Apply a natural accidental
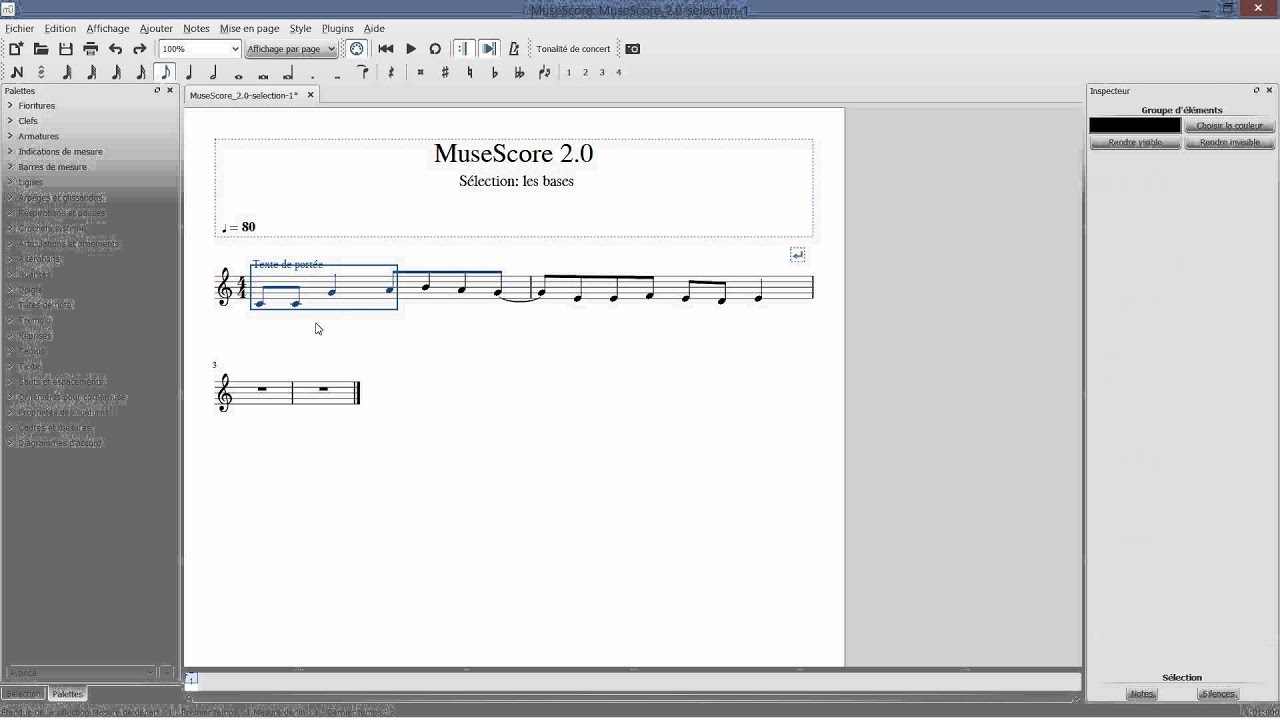The width and height of the screenshot is (1280, 720). coord(470,72)
